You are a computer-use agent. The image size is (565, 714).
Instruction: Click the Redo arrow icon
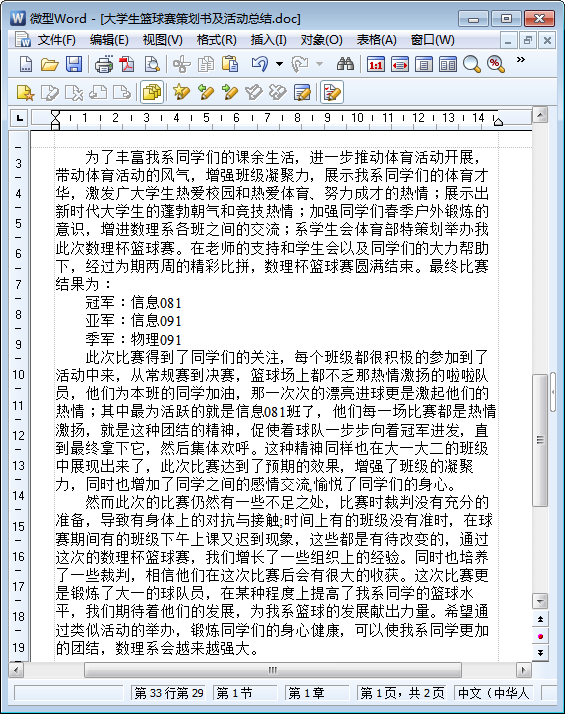pyautogui.click(x=300, y=64)
